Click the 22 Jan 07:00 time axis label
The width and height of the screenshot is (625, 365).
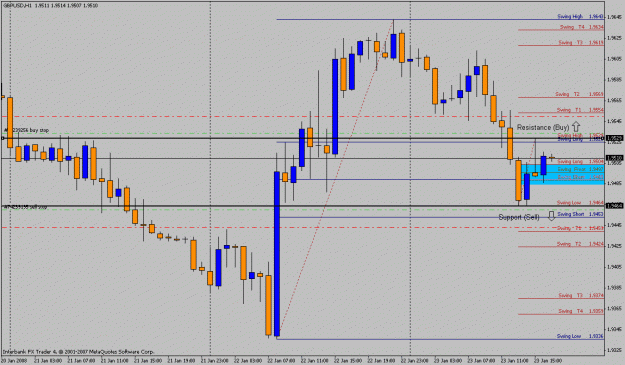point(281,361)
